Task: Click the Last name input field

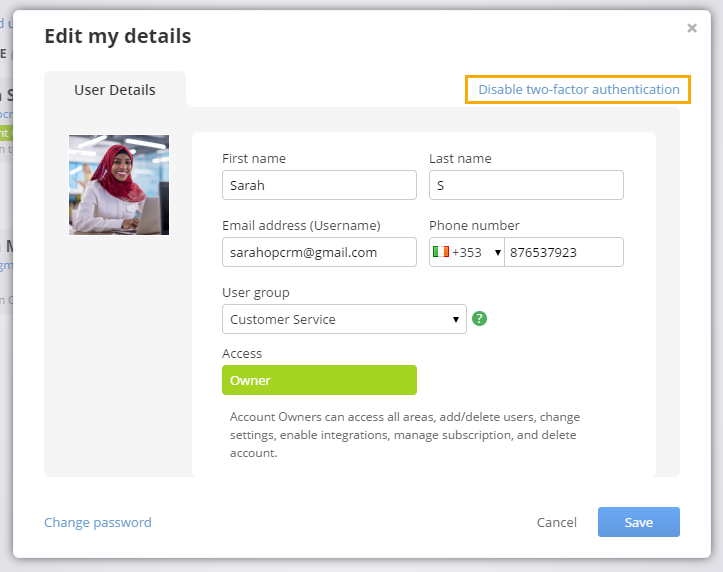Action: [526, 185]
